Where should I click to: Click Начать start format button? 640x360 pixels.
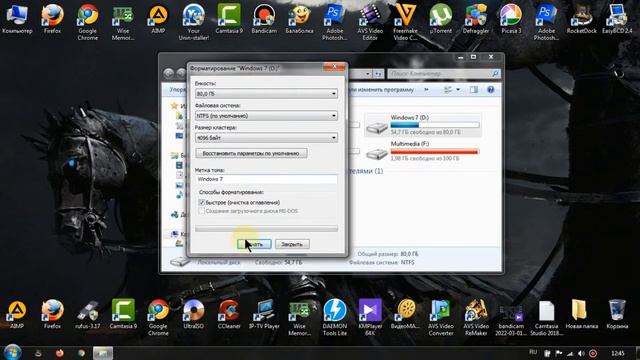click(254, 244)
